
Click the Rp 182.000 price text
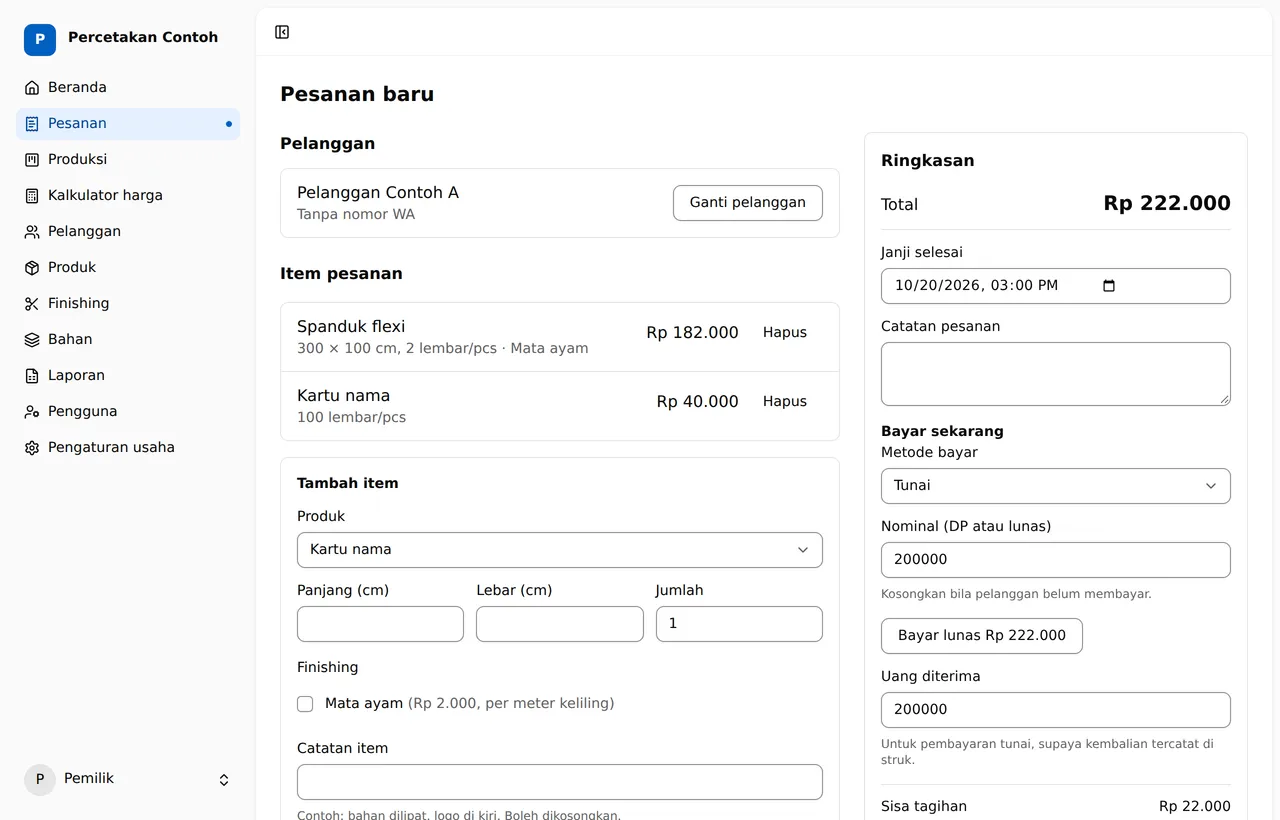(x=692, y=333)
